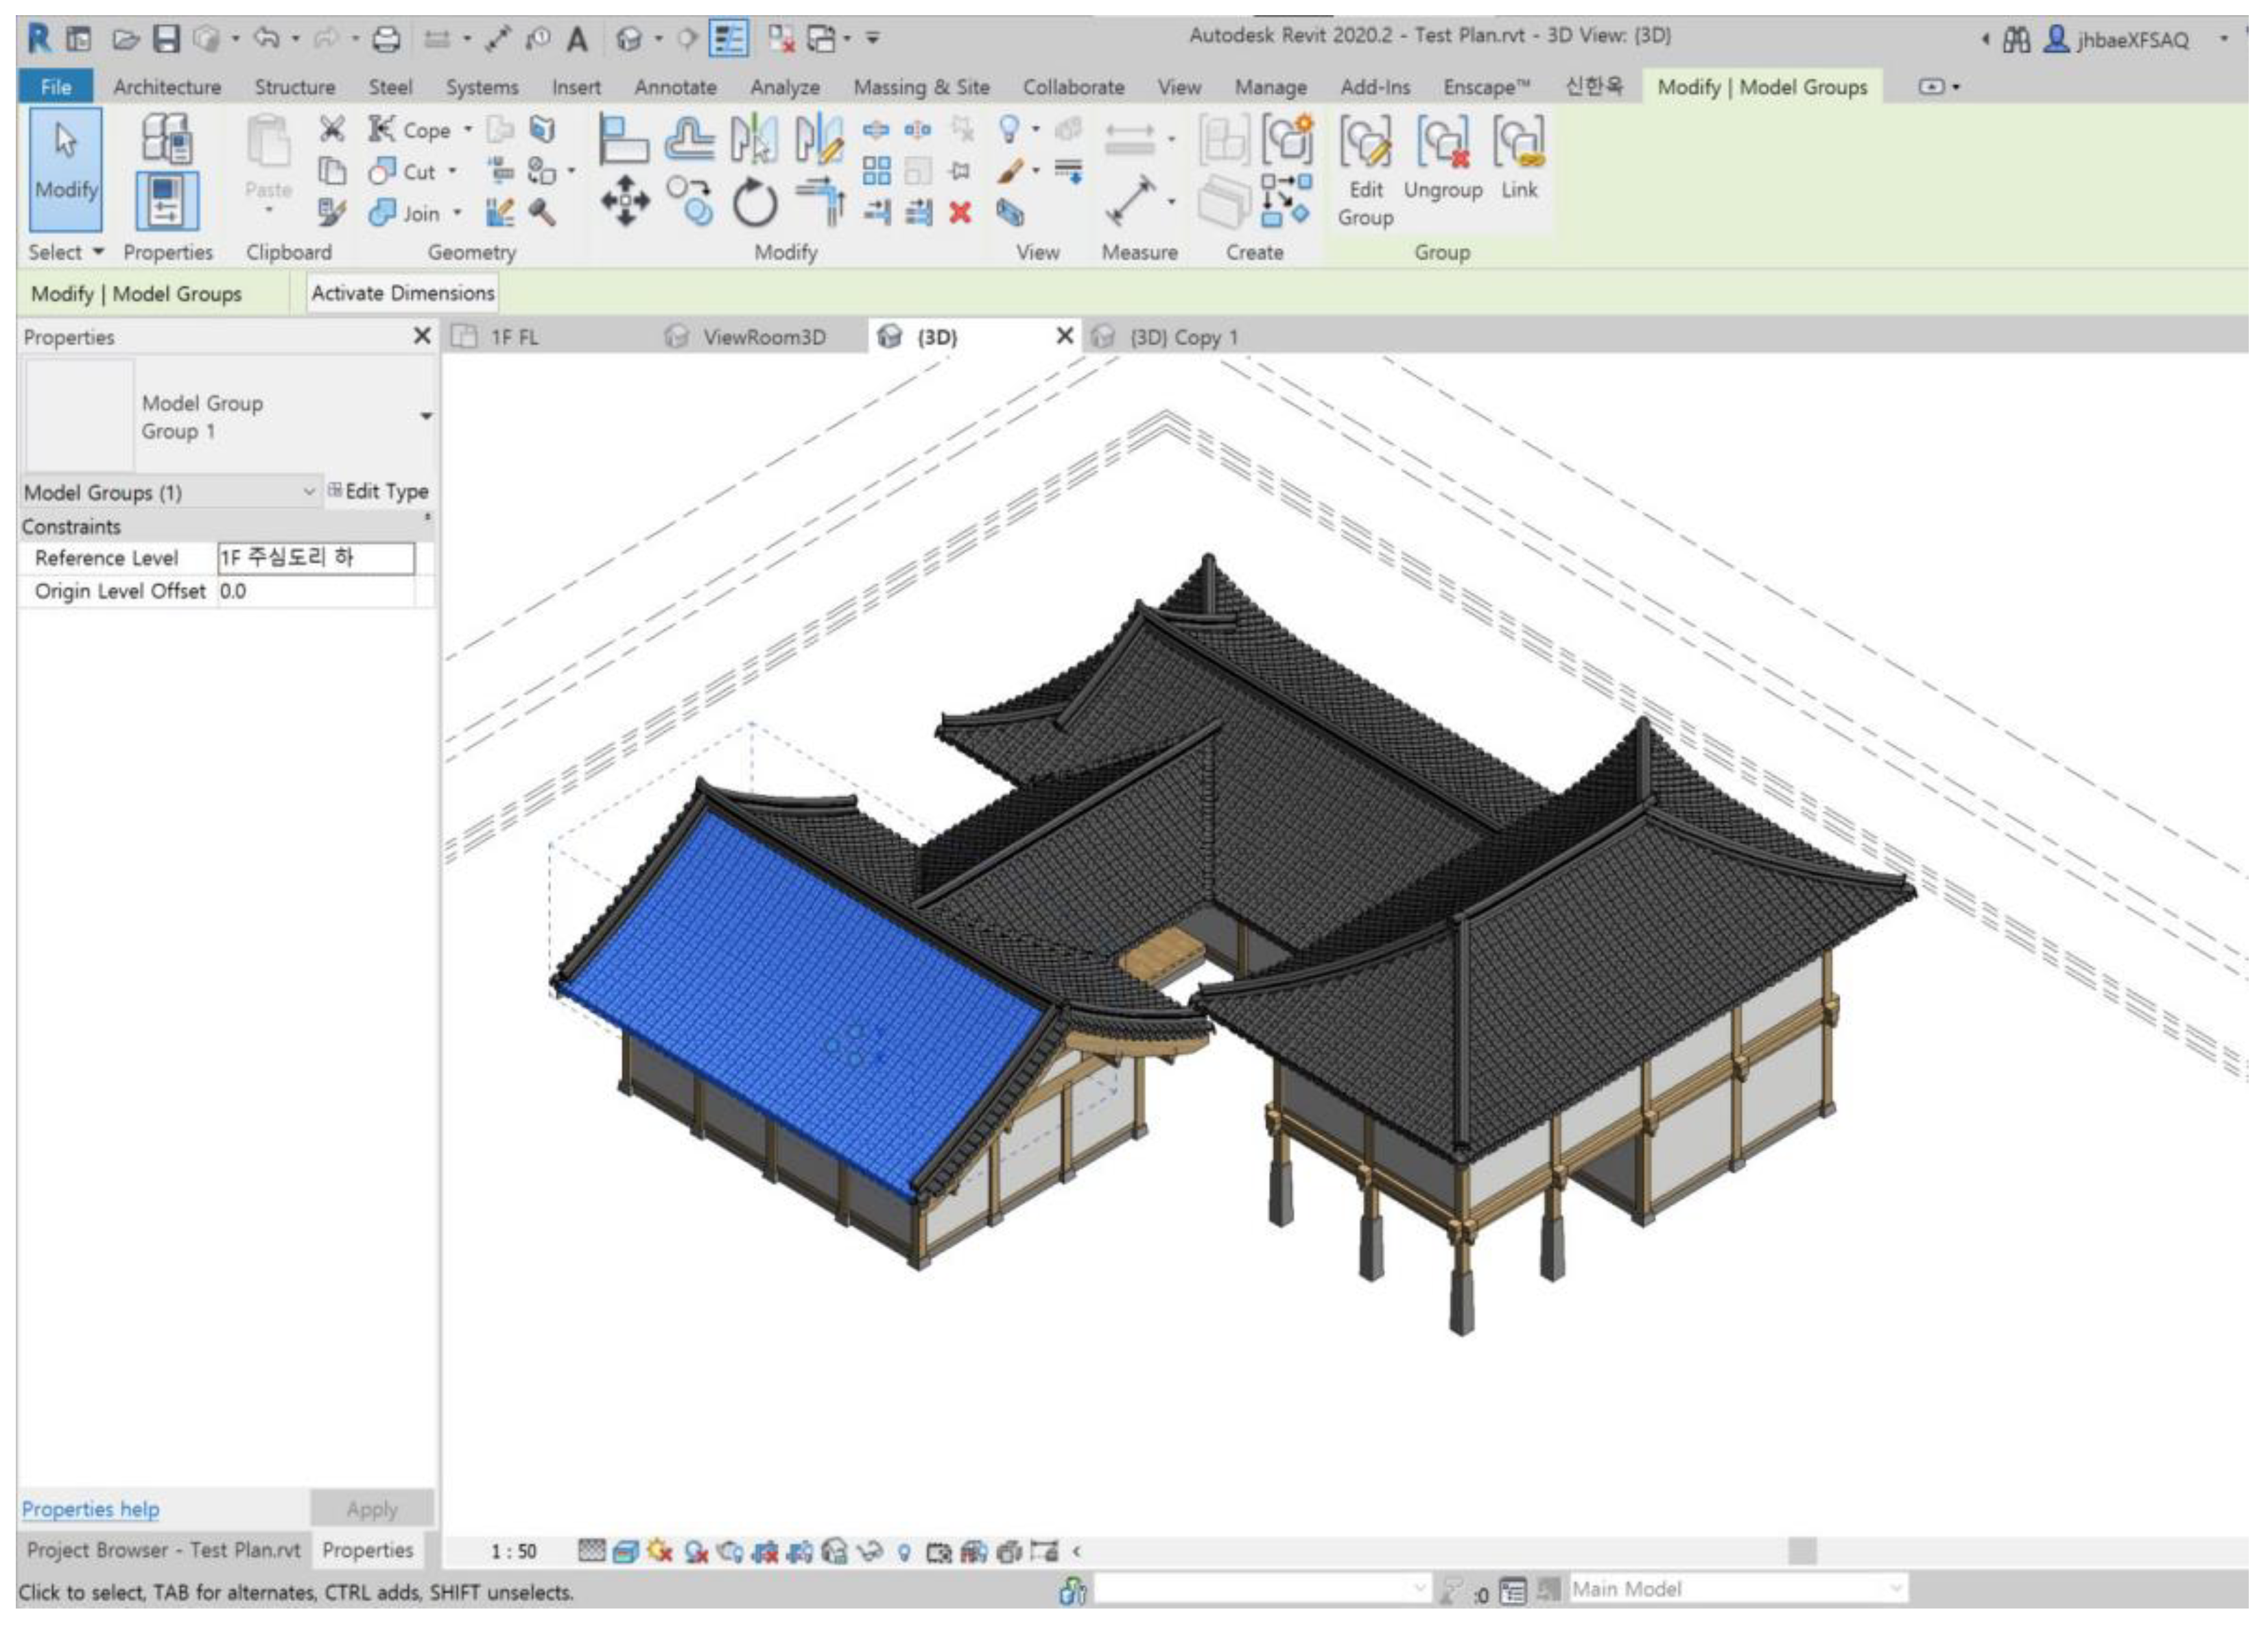Switch to the ViewRoom3D view tab
2268x1625 pixels.
(x=763, y=337)
